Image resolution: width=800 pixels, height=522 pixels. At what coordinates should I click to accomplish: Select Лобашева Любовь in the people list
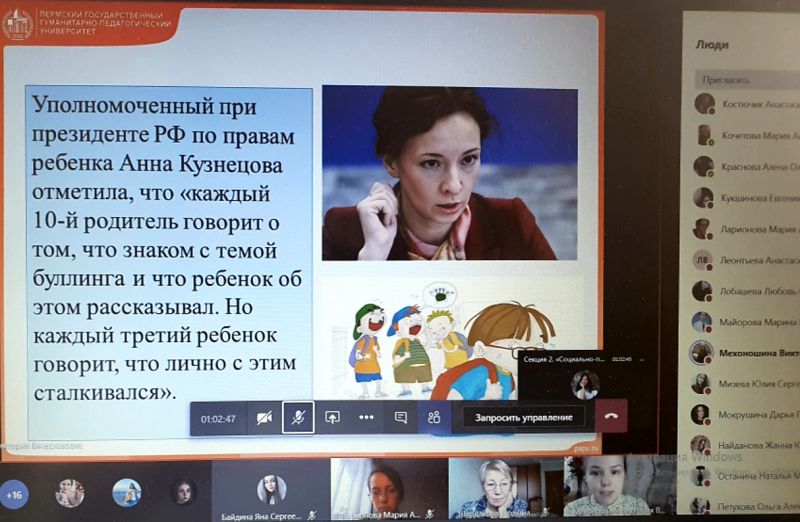(x=746, y=291)
